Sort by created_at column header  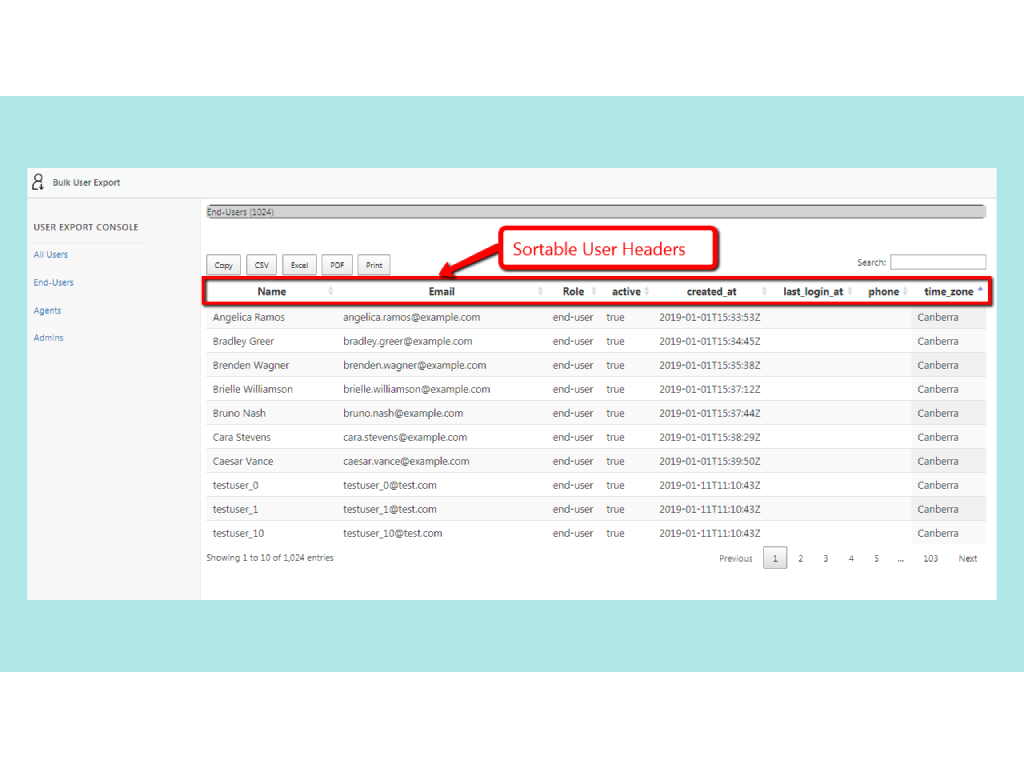[711, 292]
